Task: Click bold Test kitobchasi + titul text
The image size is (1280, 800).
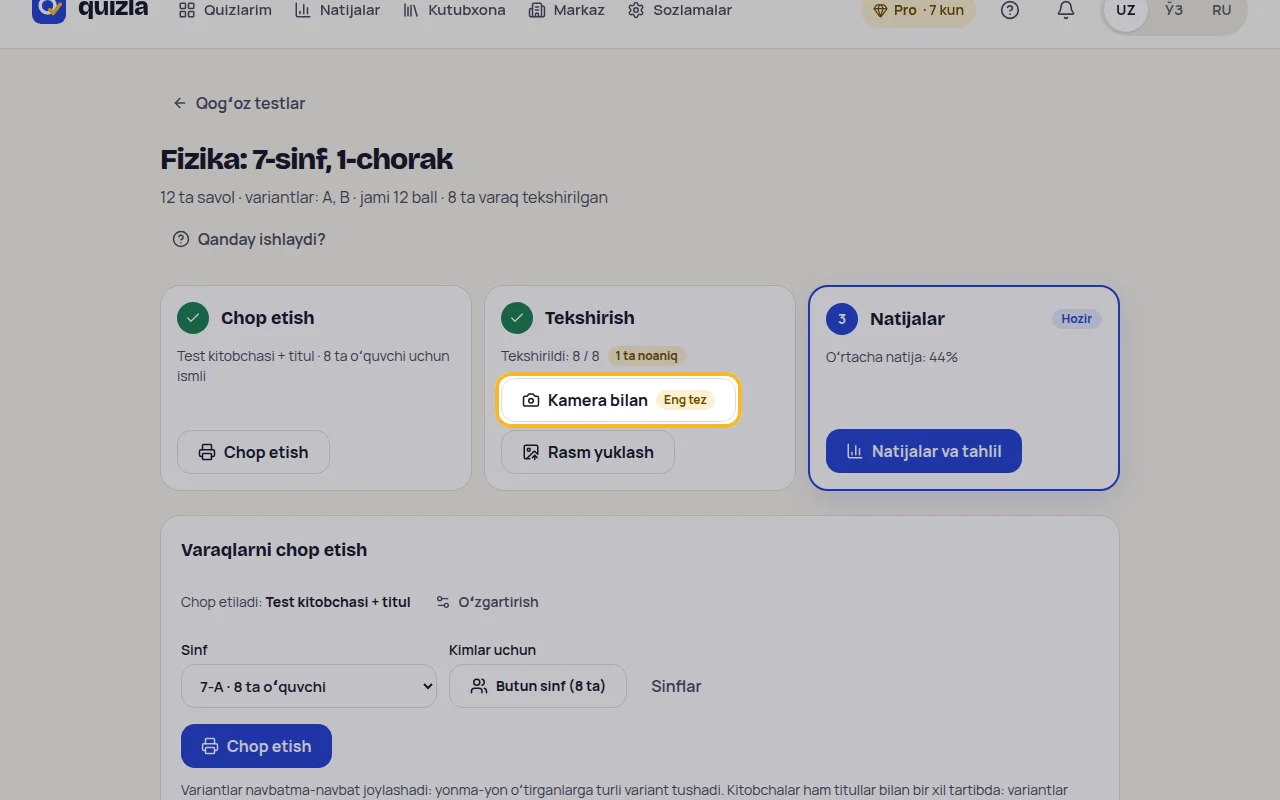Action: click(x=338, y=602)
